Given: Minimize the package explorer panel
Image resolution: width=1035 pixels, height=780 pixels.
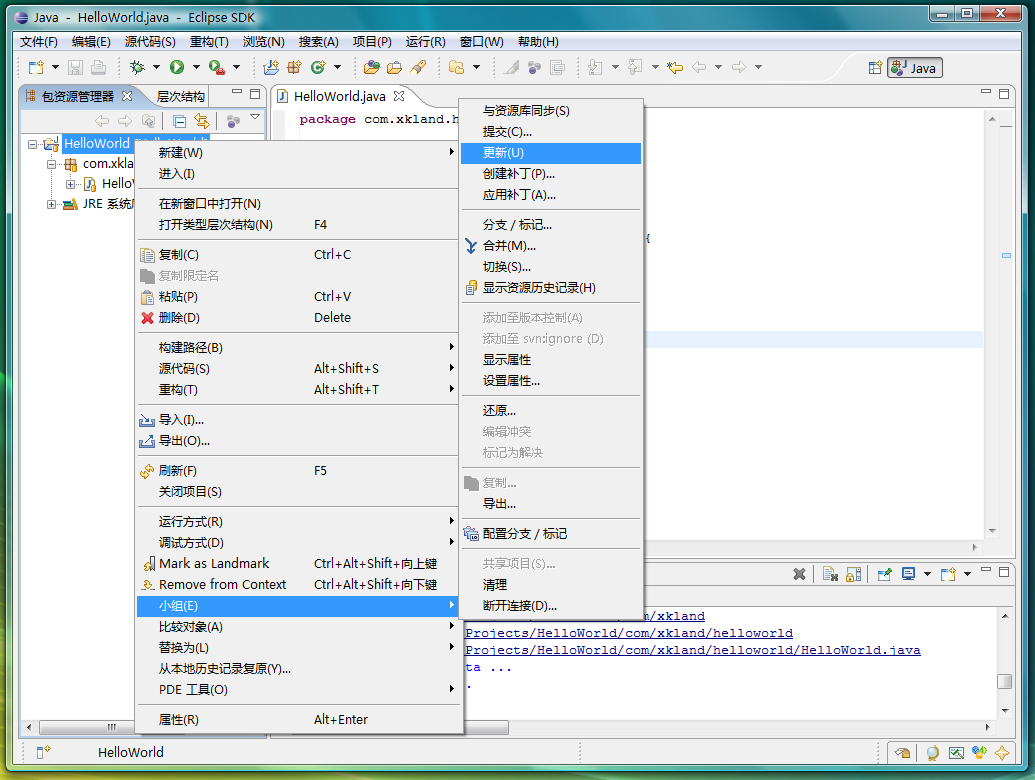Looking at the screenshot, I should [x=237, y=92].
